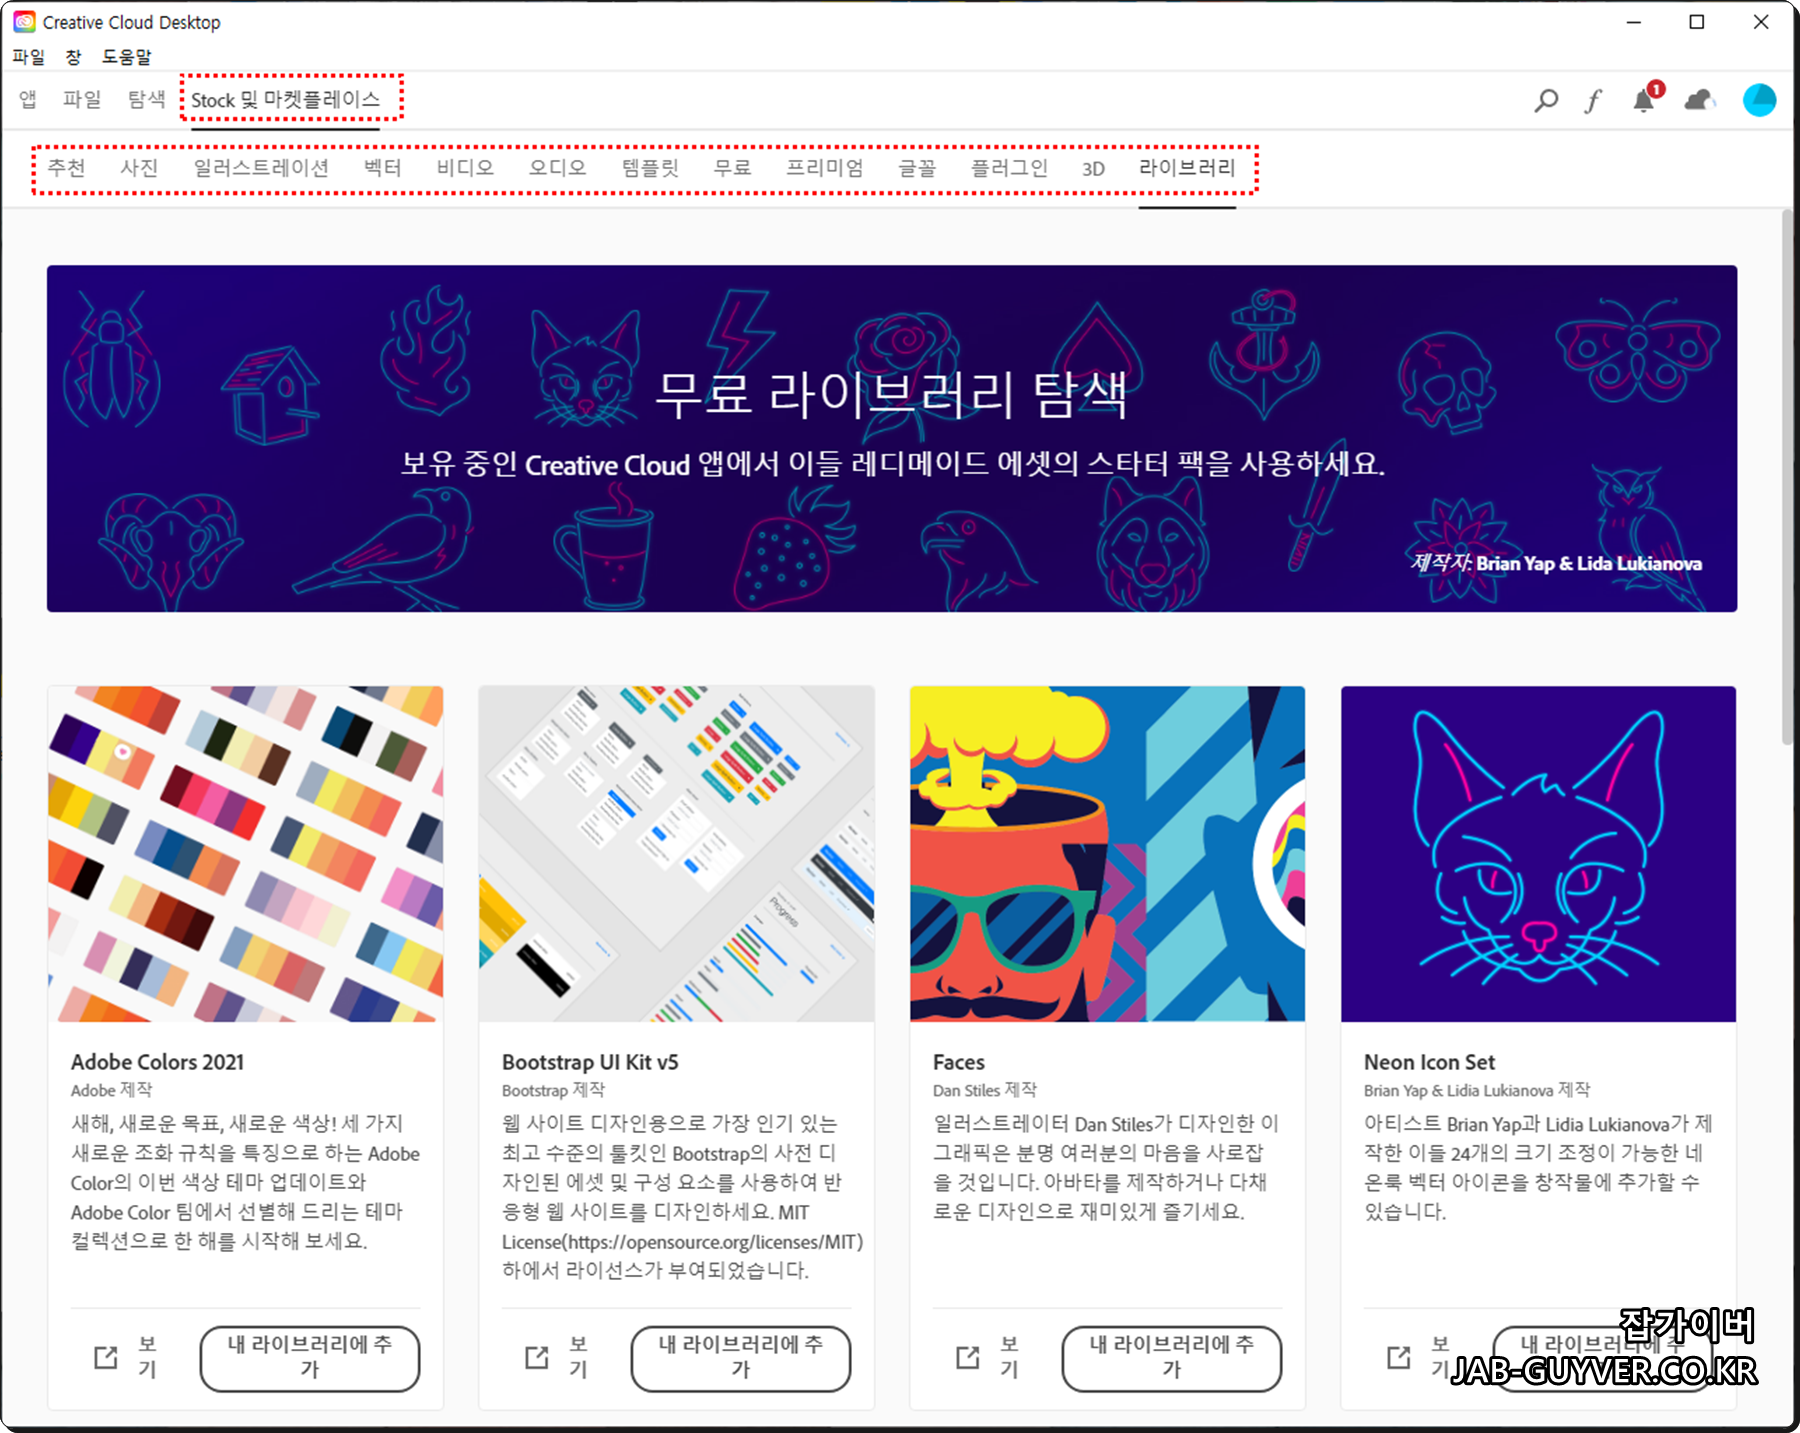Screen dimensions: 1800x1433
Task: Click Brian Yap & Lidia Lukianova 제작 text
Action: [x=1477, y=1090]
